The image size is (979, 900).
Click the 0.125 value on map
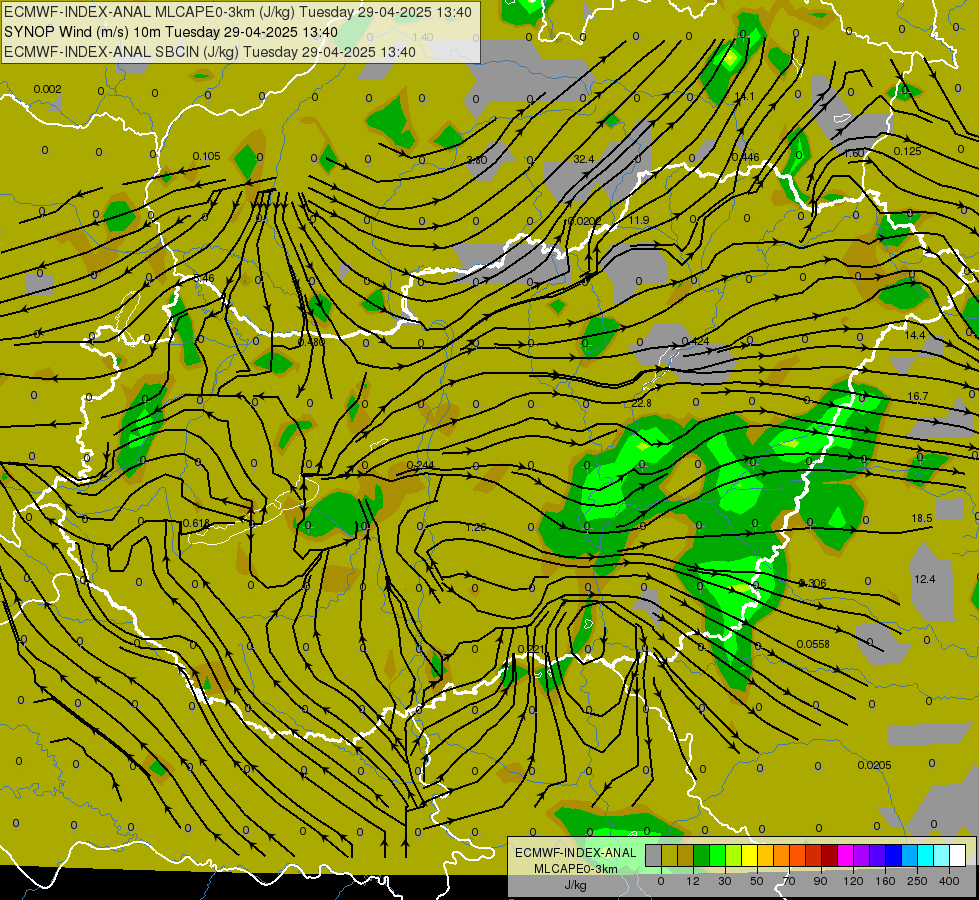point(907,151)
